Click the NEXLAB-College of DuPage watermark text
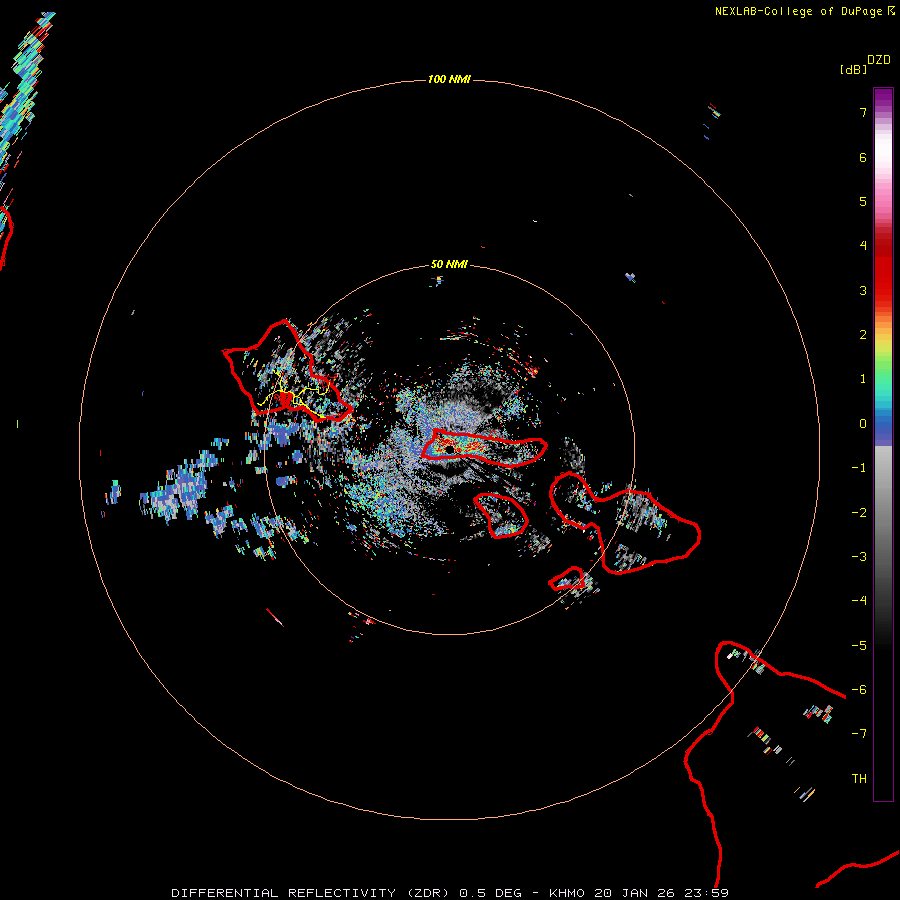This screenshot has height=900, width=900. [x=804, y=11]
